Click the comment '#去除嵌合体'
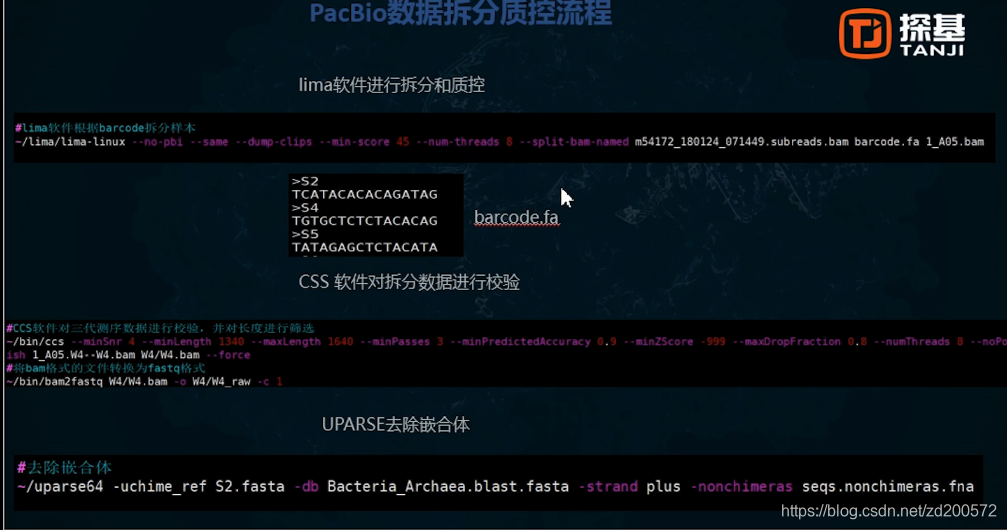Screen dimensions: 1007x530 [x=65, y=468]
